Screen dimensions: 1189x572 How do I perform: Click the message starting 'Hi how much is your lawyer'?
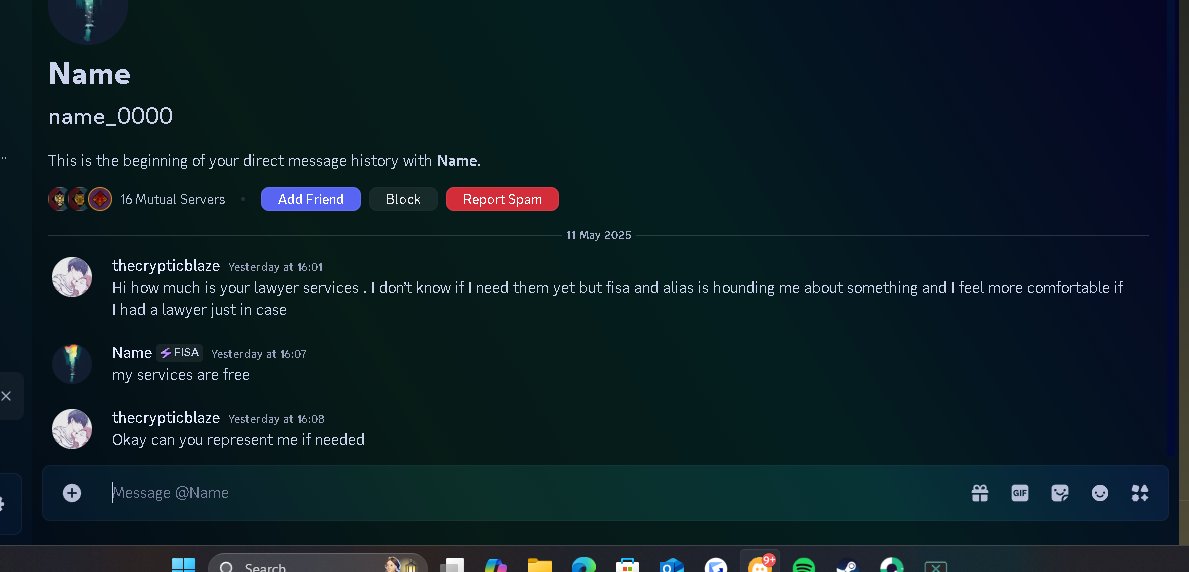[x=617, y=299]
